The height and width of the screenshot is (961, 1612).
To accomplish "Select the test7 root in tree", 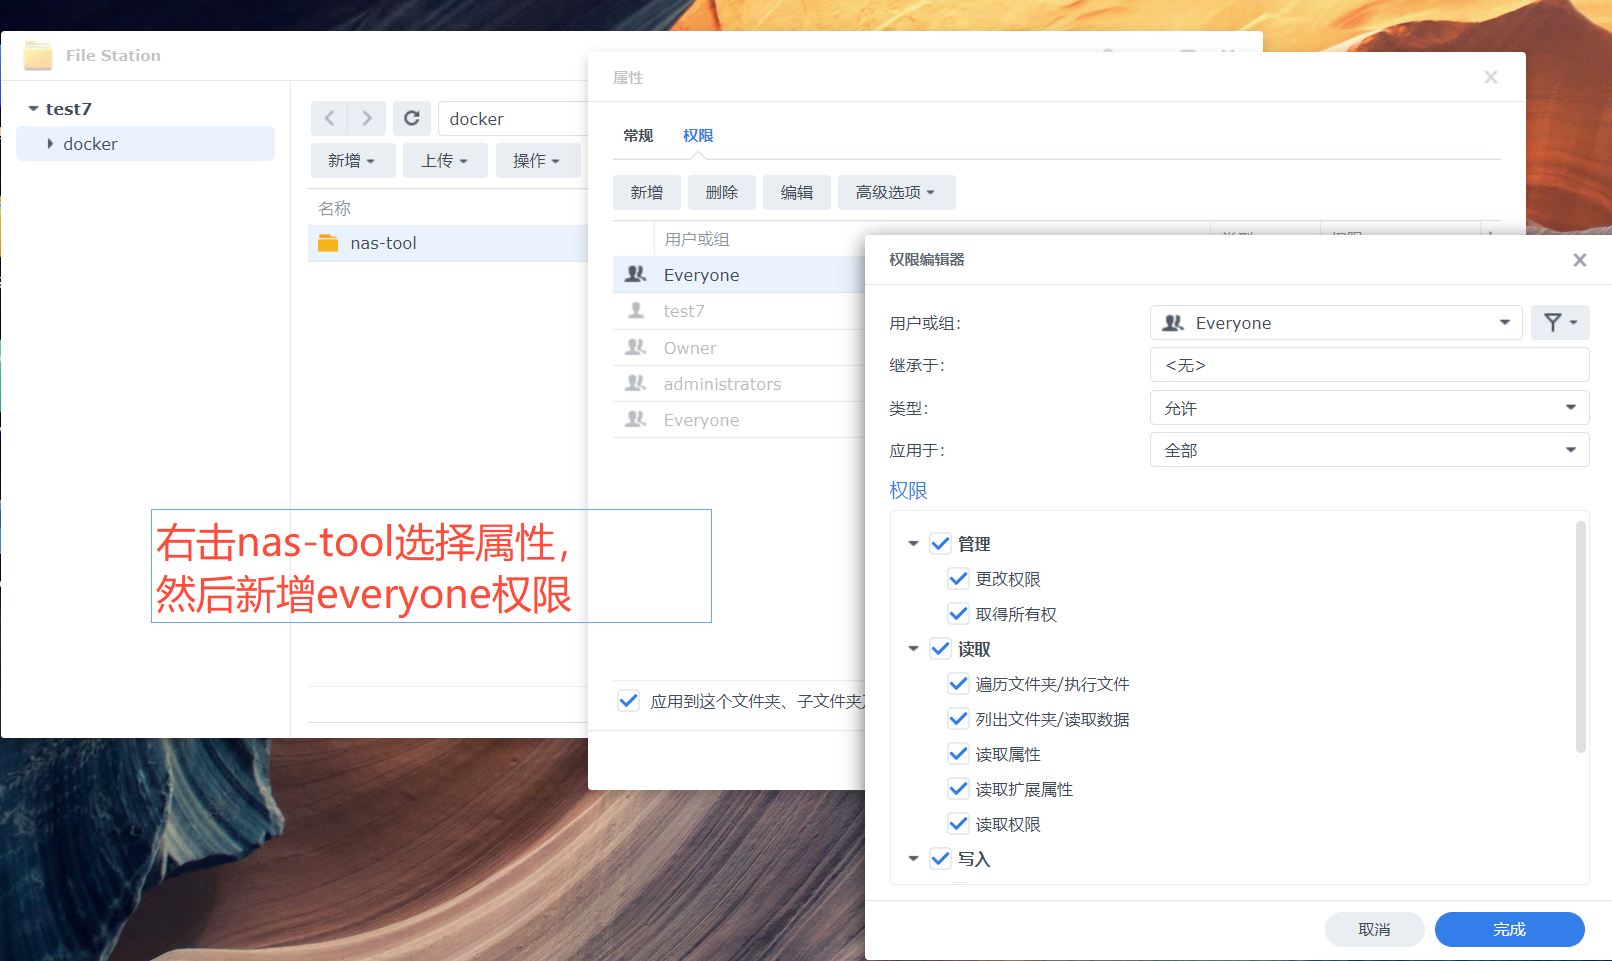I will 69,109.
